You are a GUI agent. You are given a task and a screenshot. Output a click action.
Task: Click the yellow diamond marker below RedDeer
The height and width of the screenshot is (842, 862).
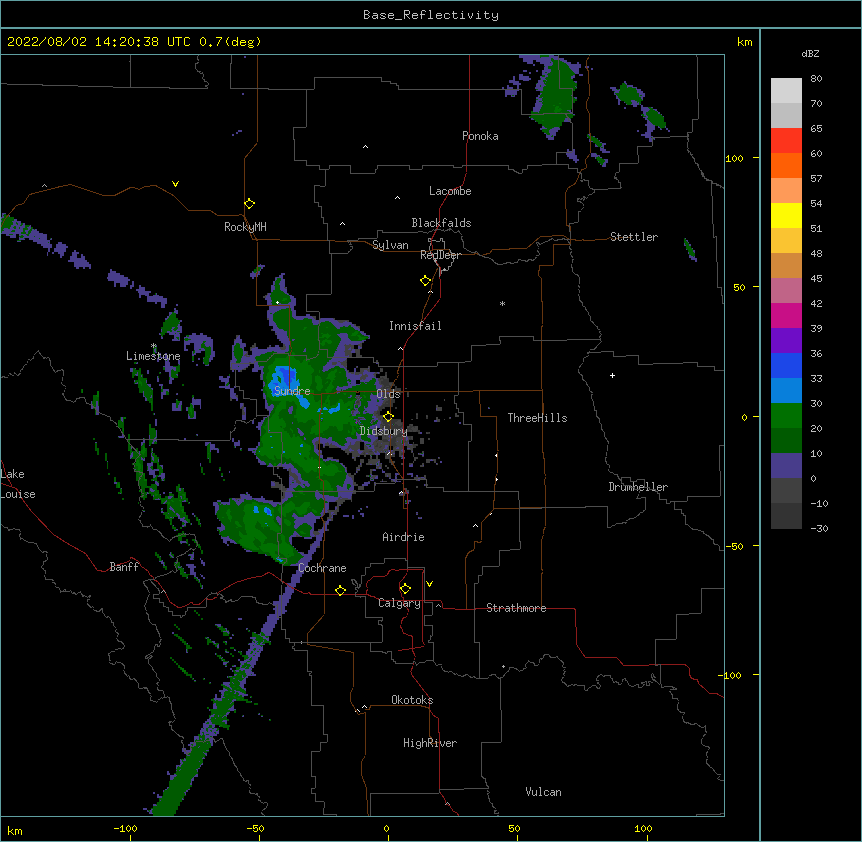(426, 281)
